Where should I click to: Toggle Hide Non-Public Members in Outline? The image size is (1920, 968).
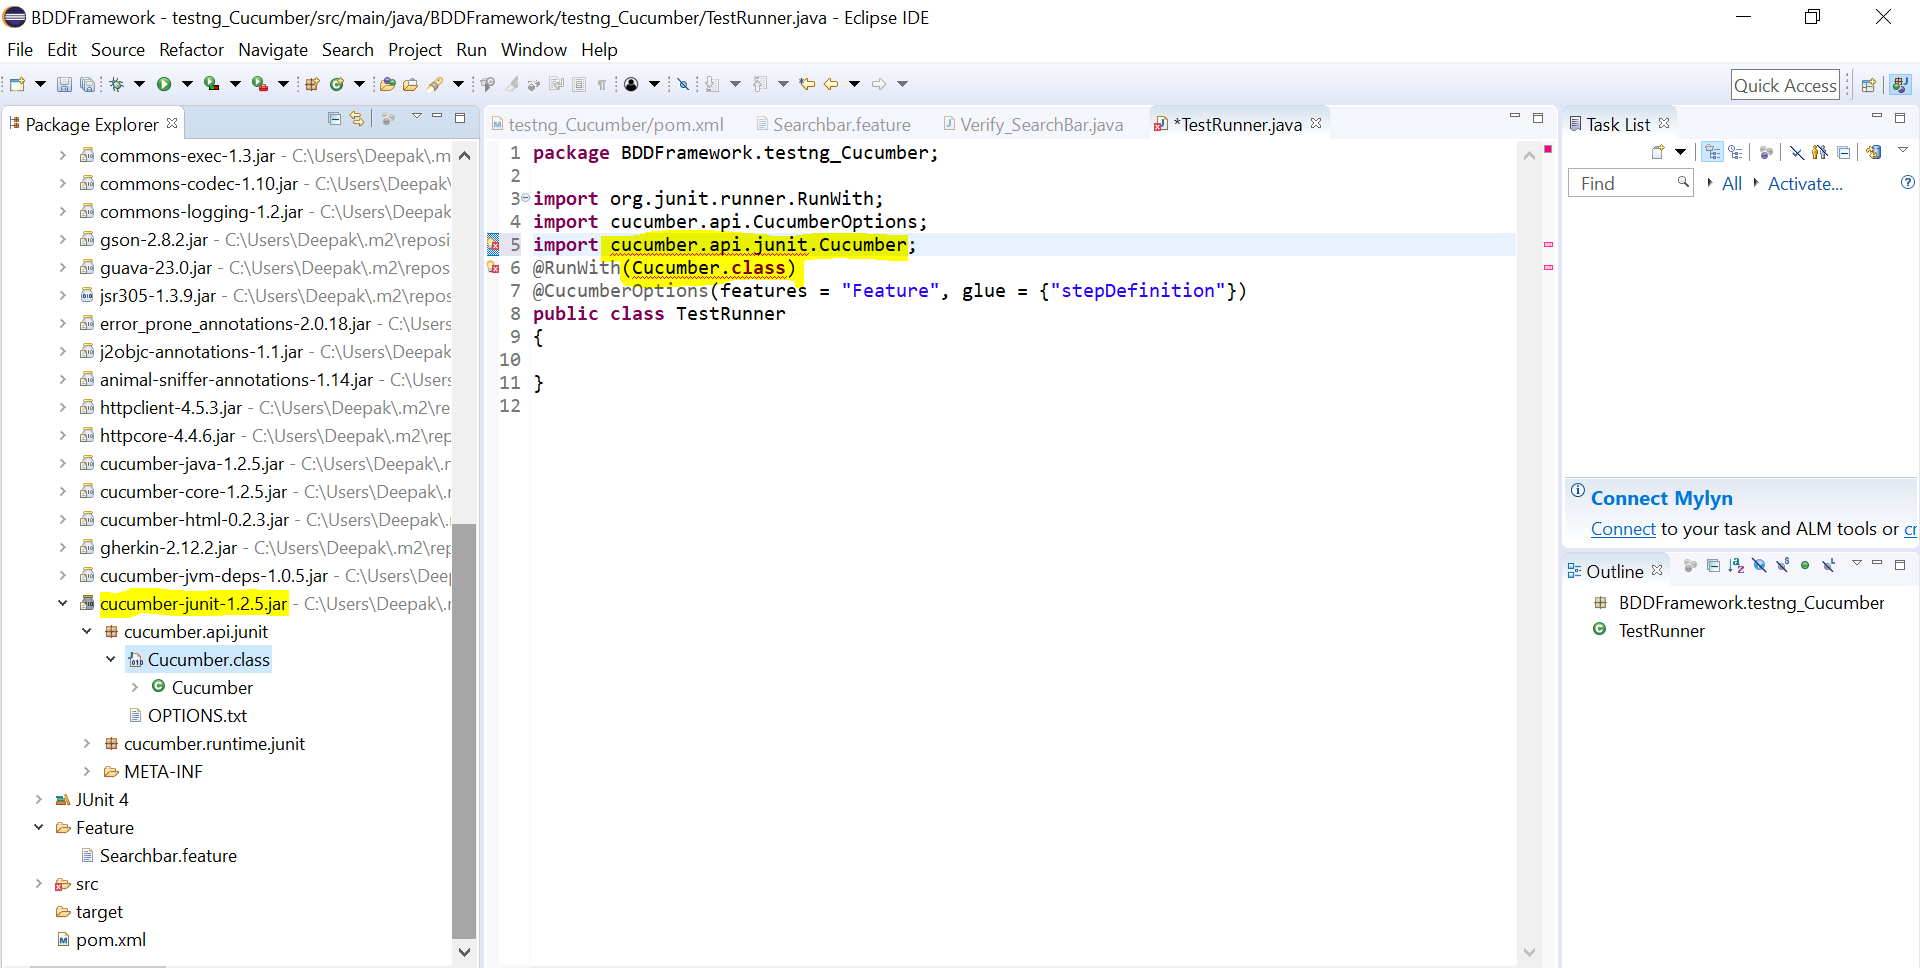pyautogui.click(x=1805, y=565)
